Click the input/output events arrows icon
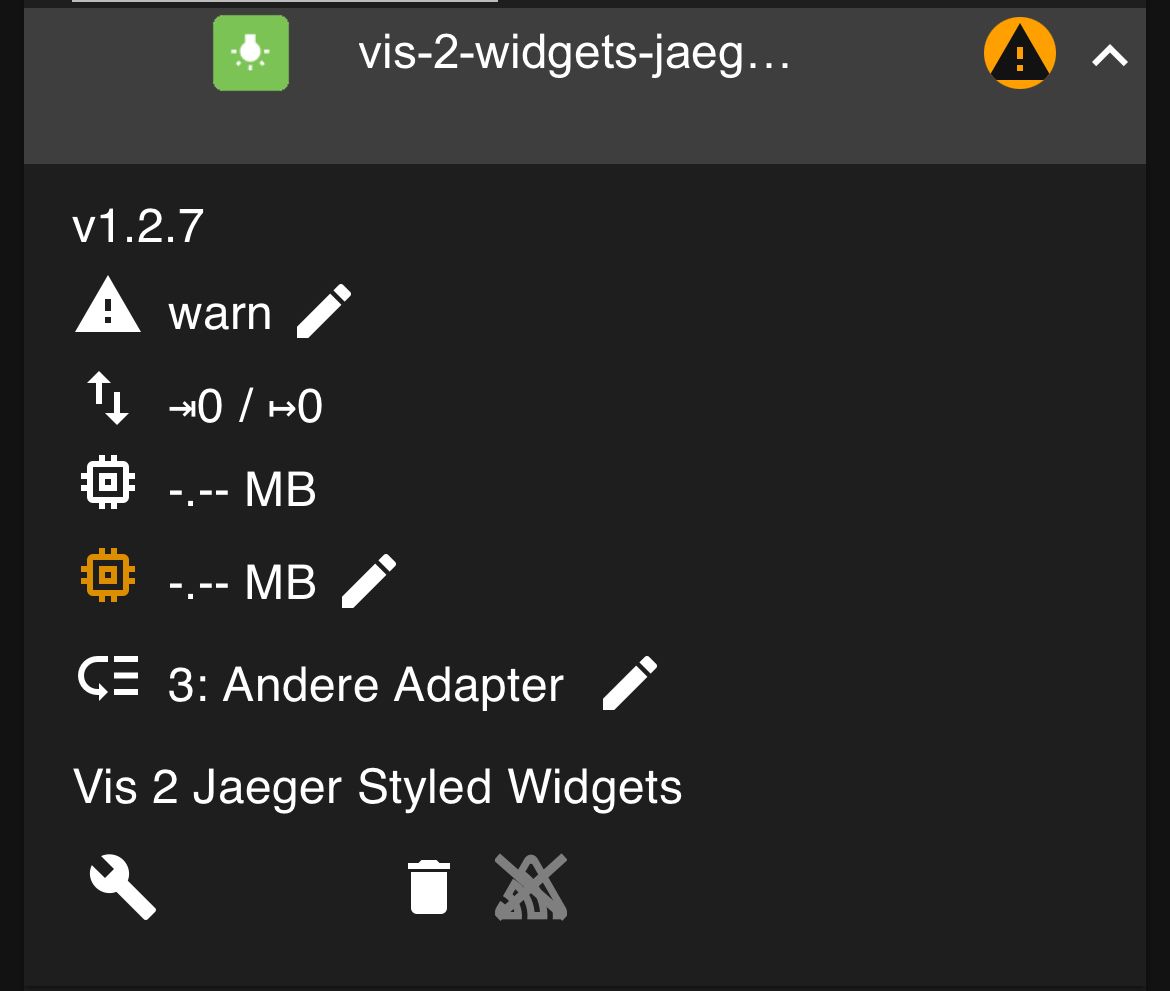The height and width of the screenshot is (991, 1170). tap(108, 398)
